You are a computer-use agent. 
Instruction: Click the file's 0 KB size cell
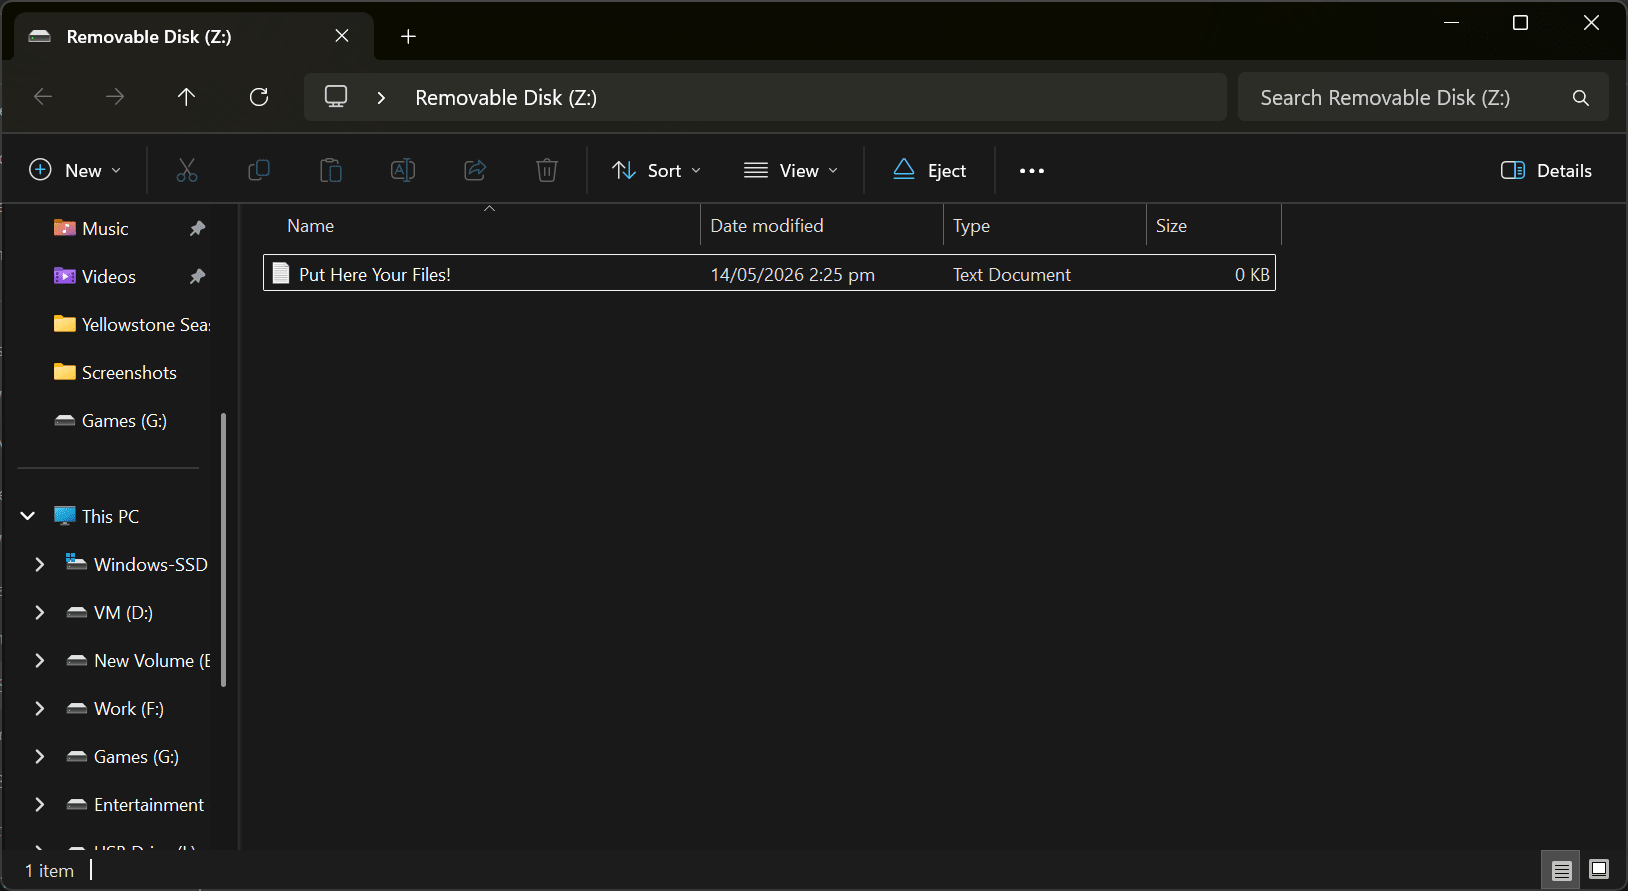(x=1252, y=274)
